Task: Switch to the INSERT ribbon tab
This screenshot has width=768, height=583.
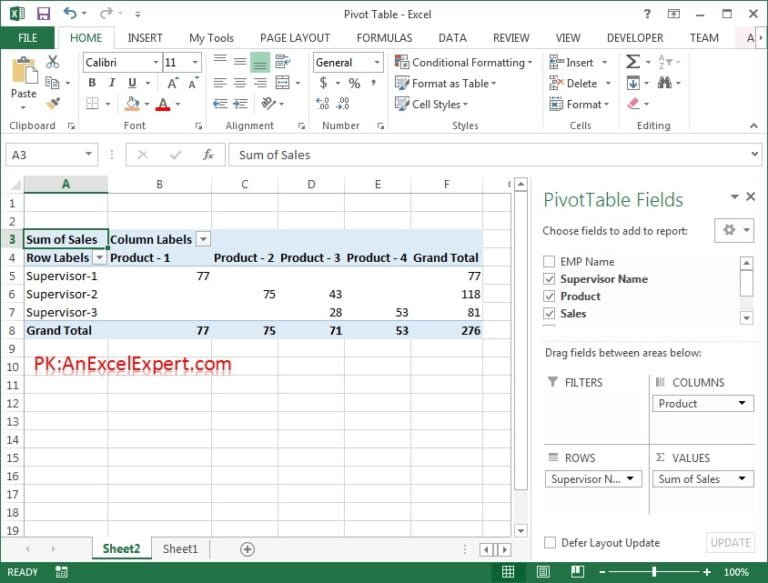Action: pyautogui.click(x=145, y=38)
